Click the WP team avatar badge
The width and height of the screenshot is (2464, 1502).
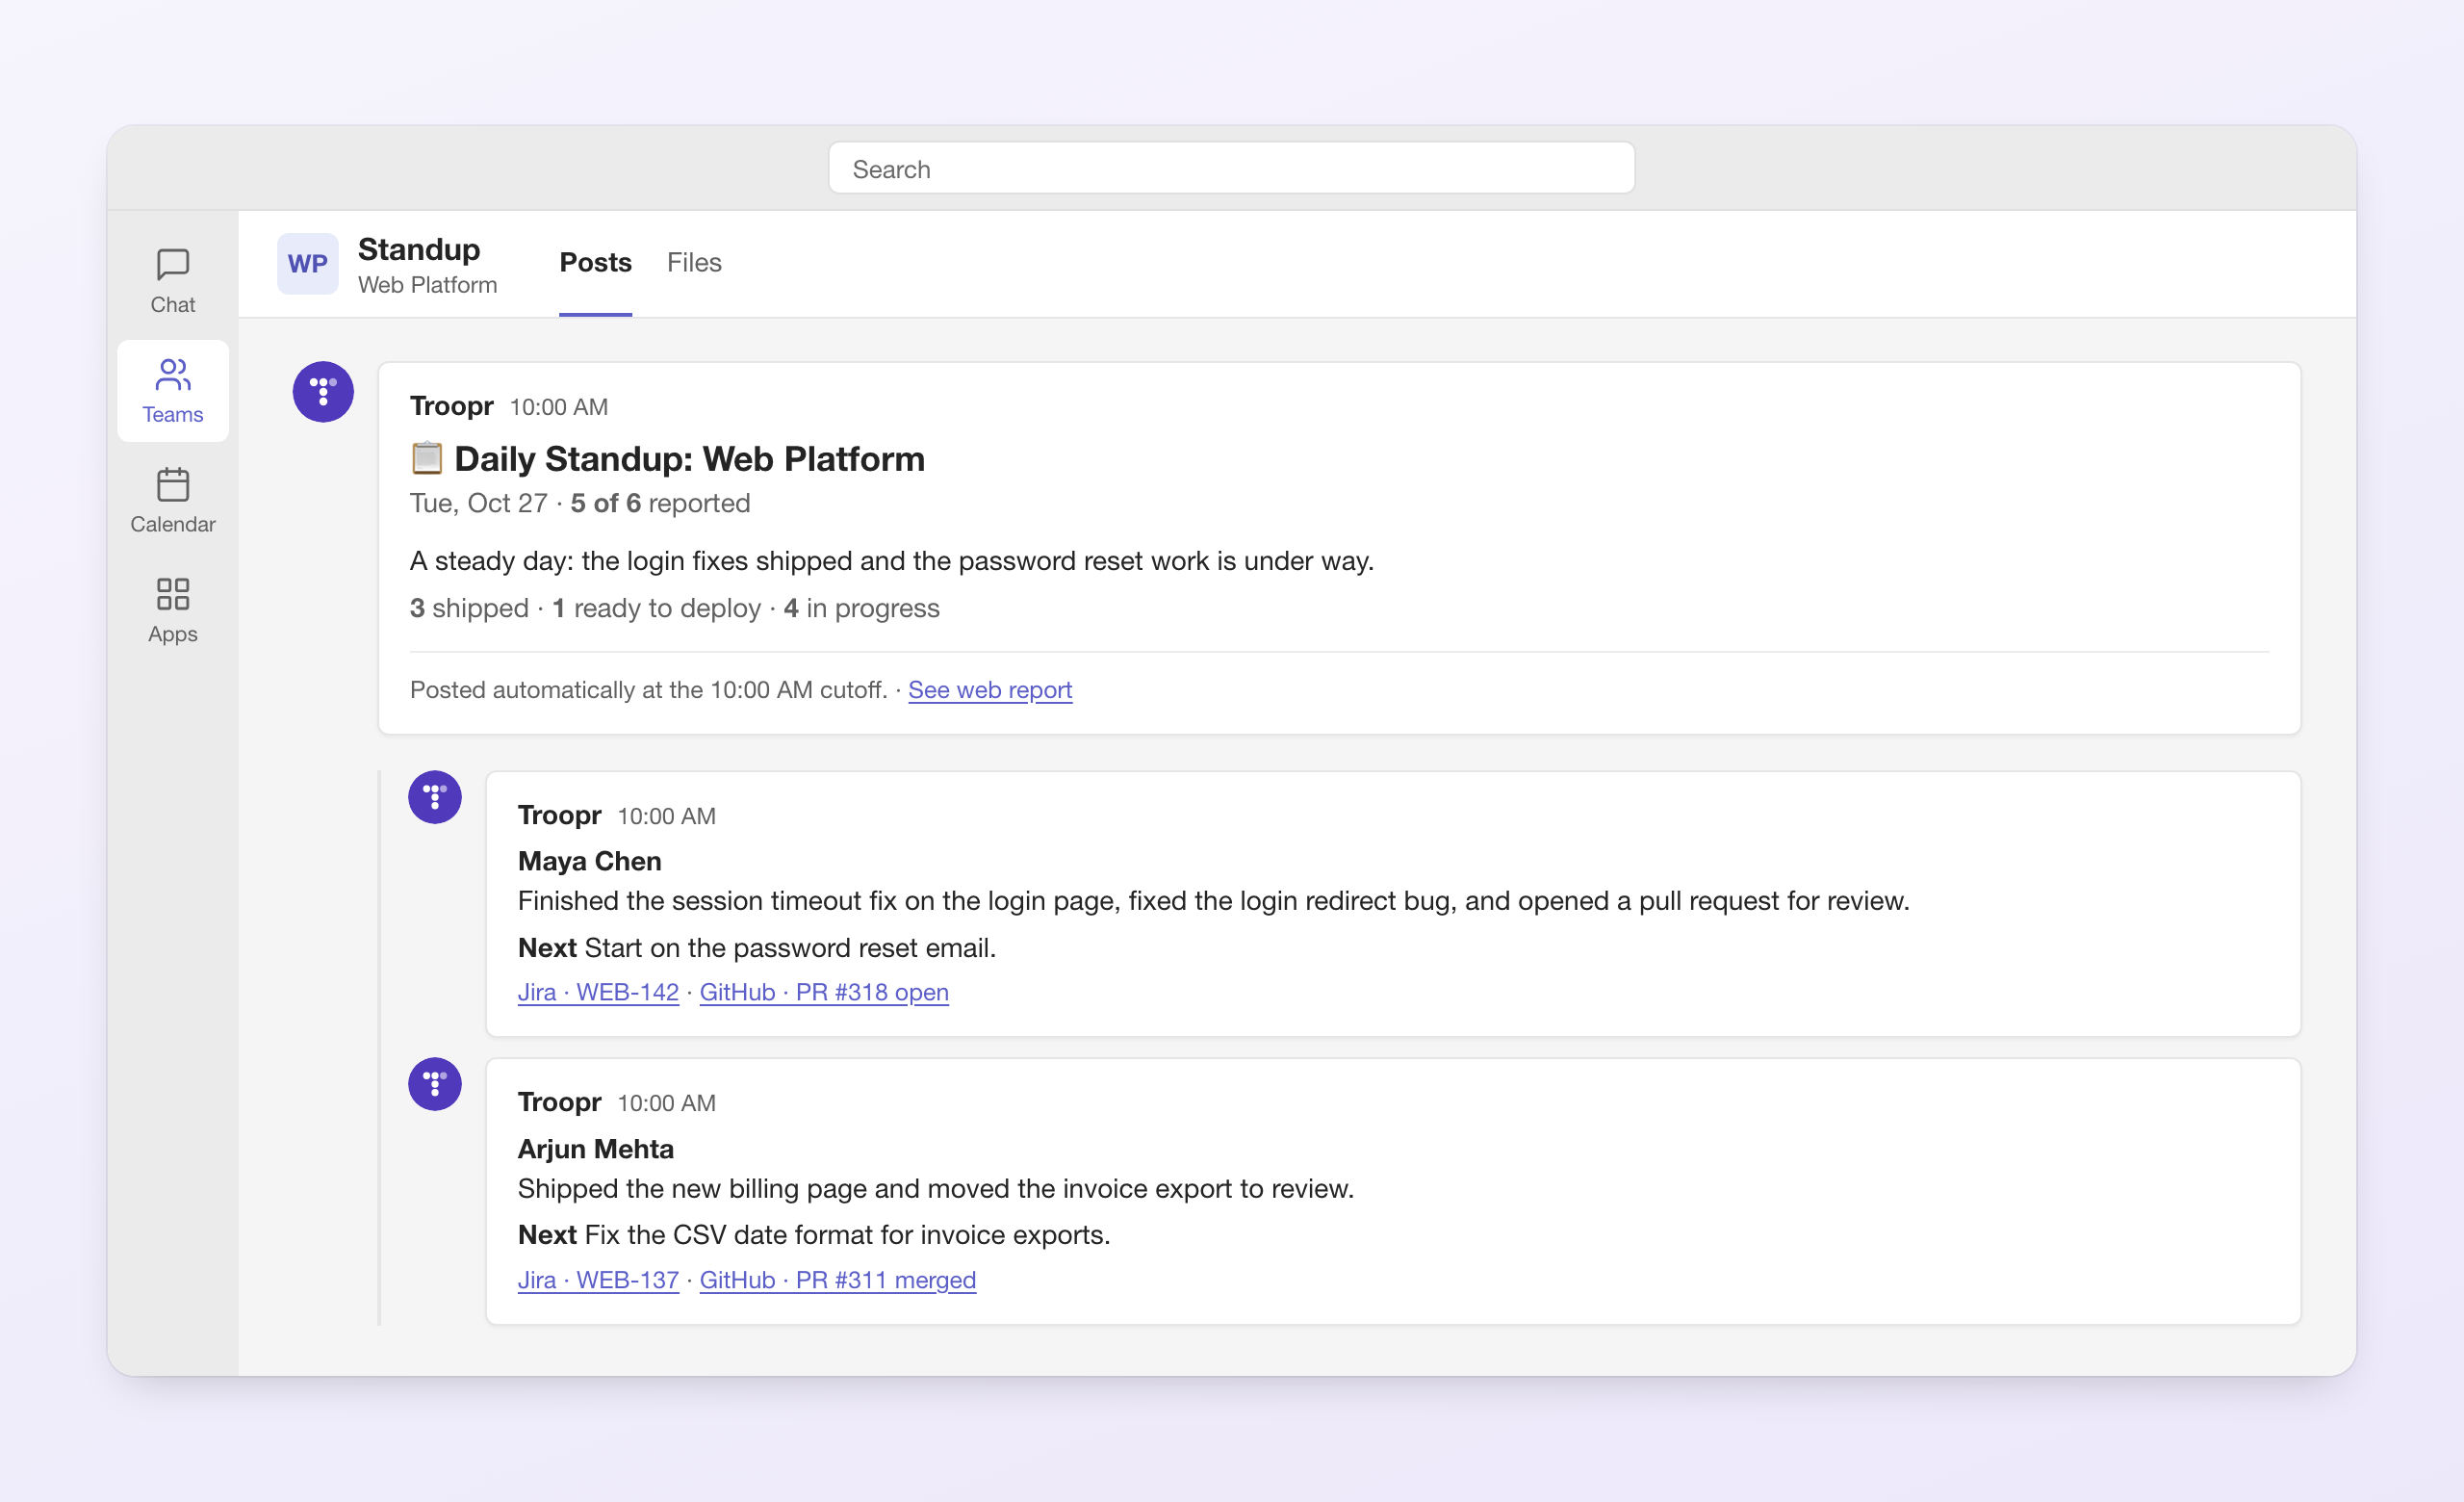point(307,264)
